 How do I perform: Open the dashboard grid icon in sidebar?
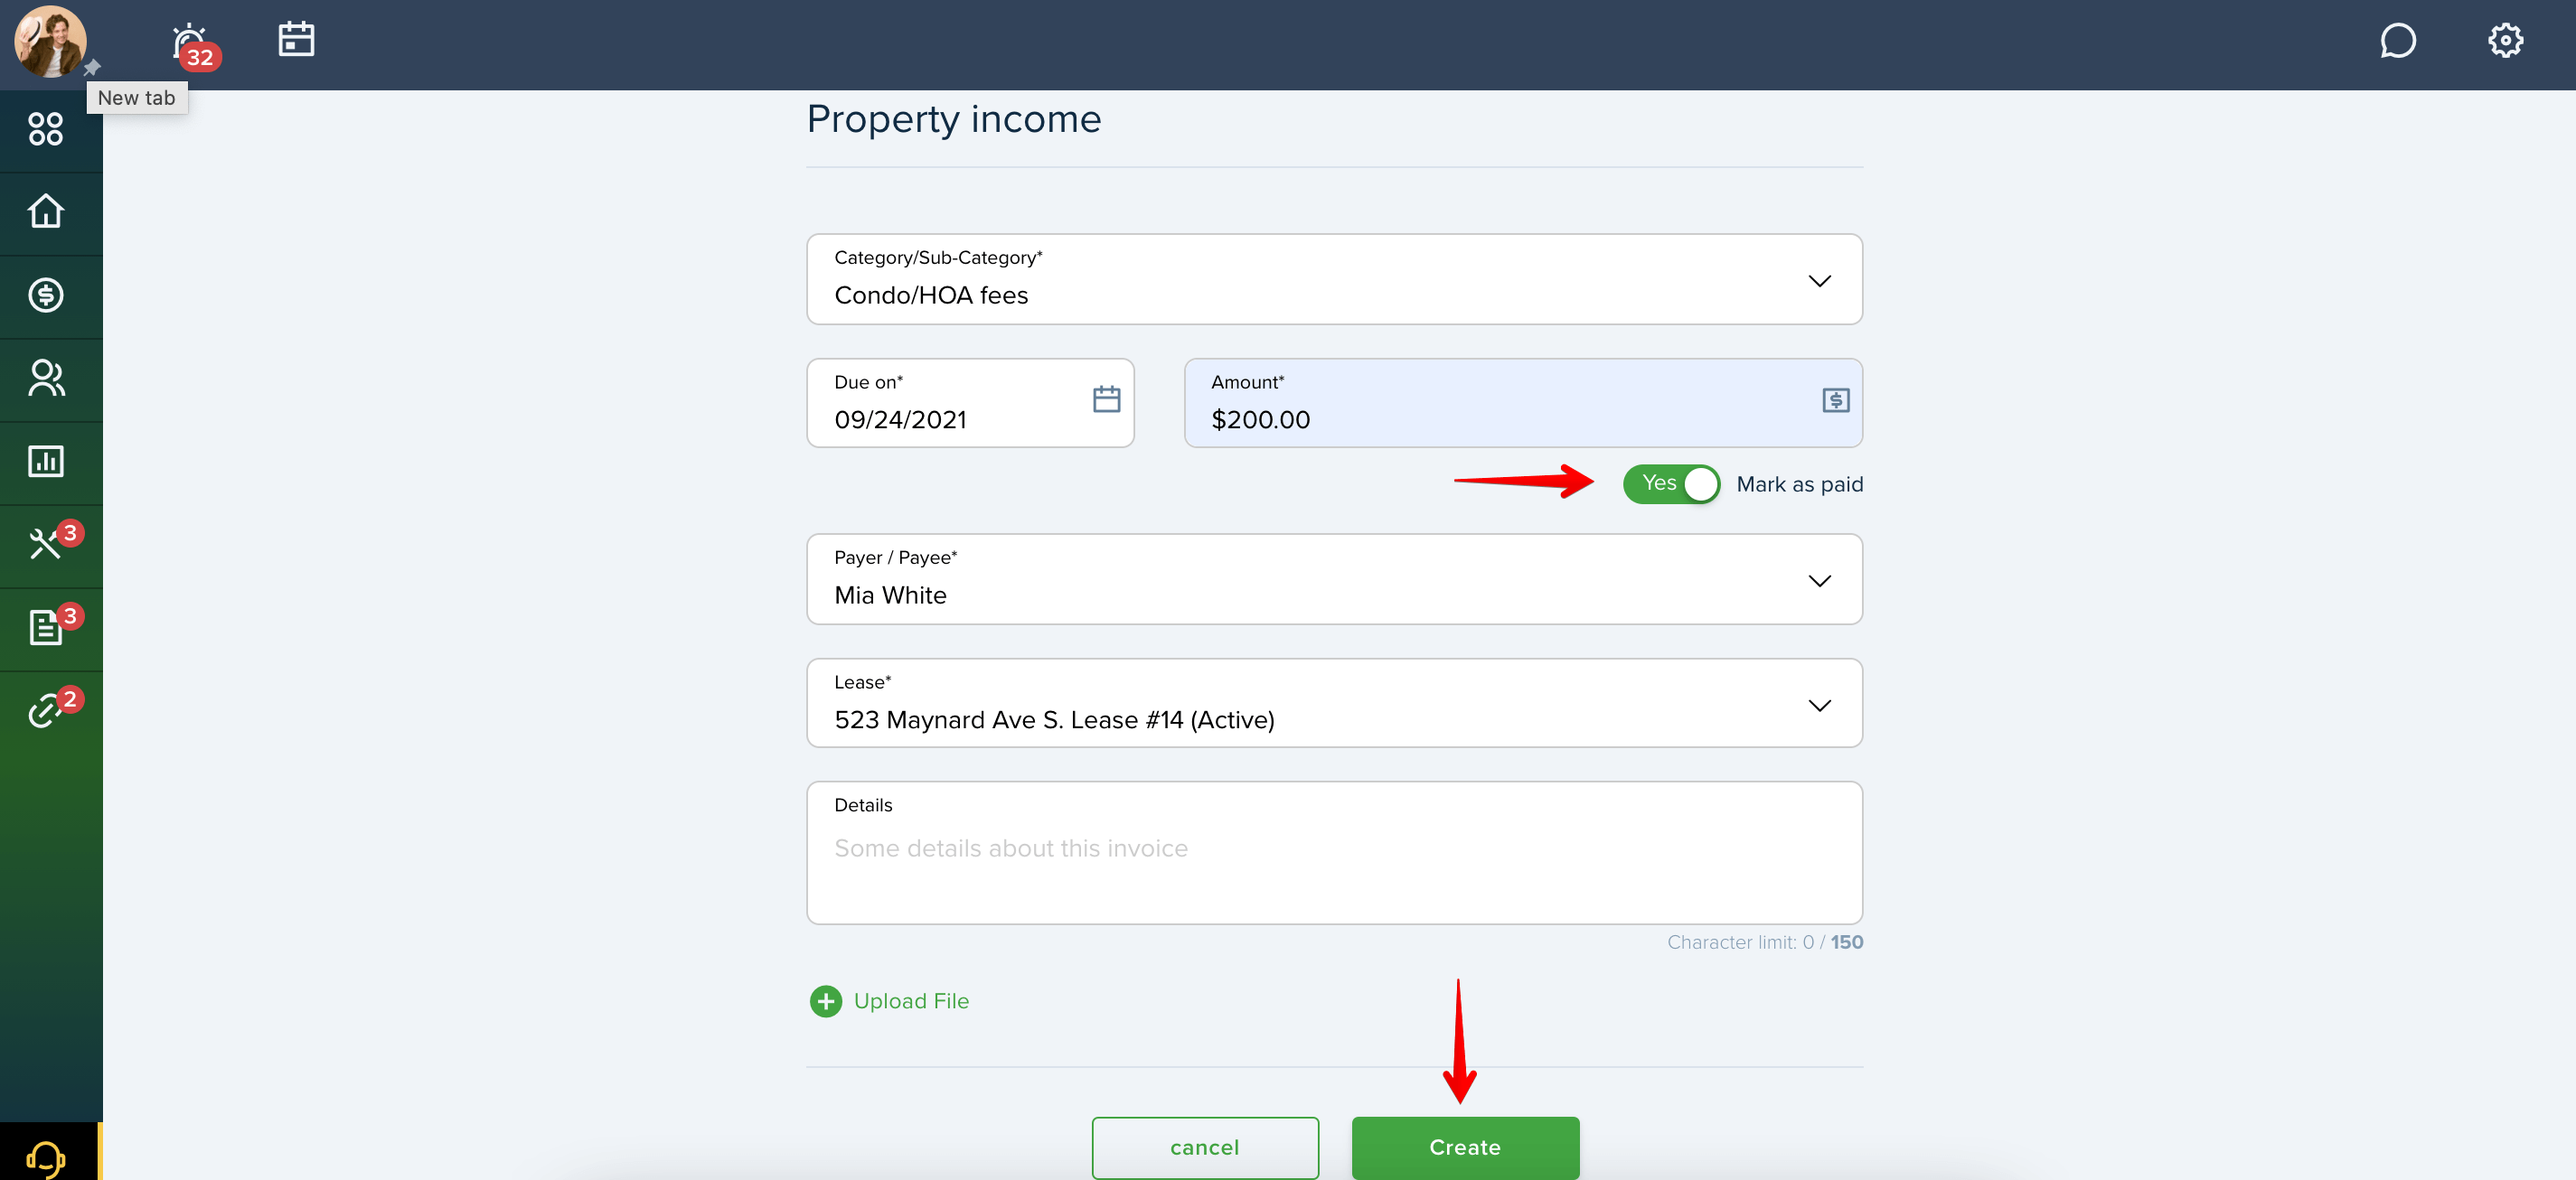point(46,129)
